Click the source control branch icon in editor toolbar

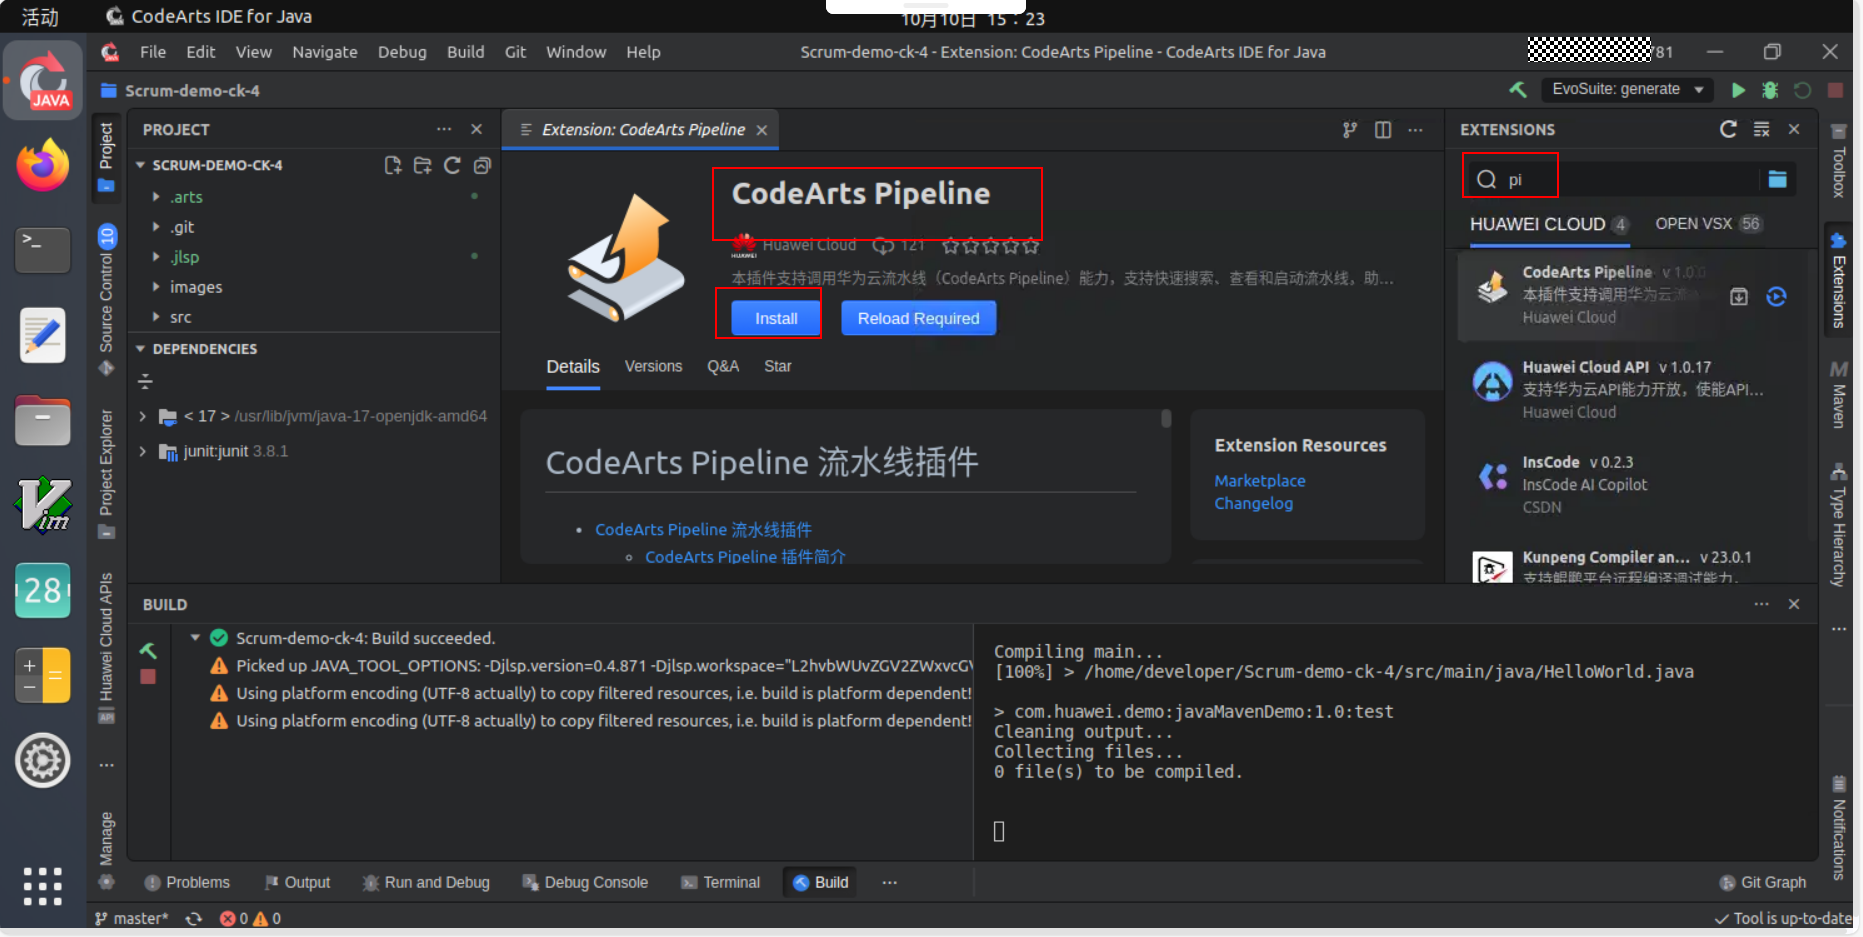1350,130
